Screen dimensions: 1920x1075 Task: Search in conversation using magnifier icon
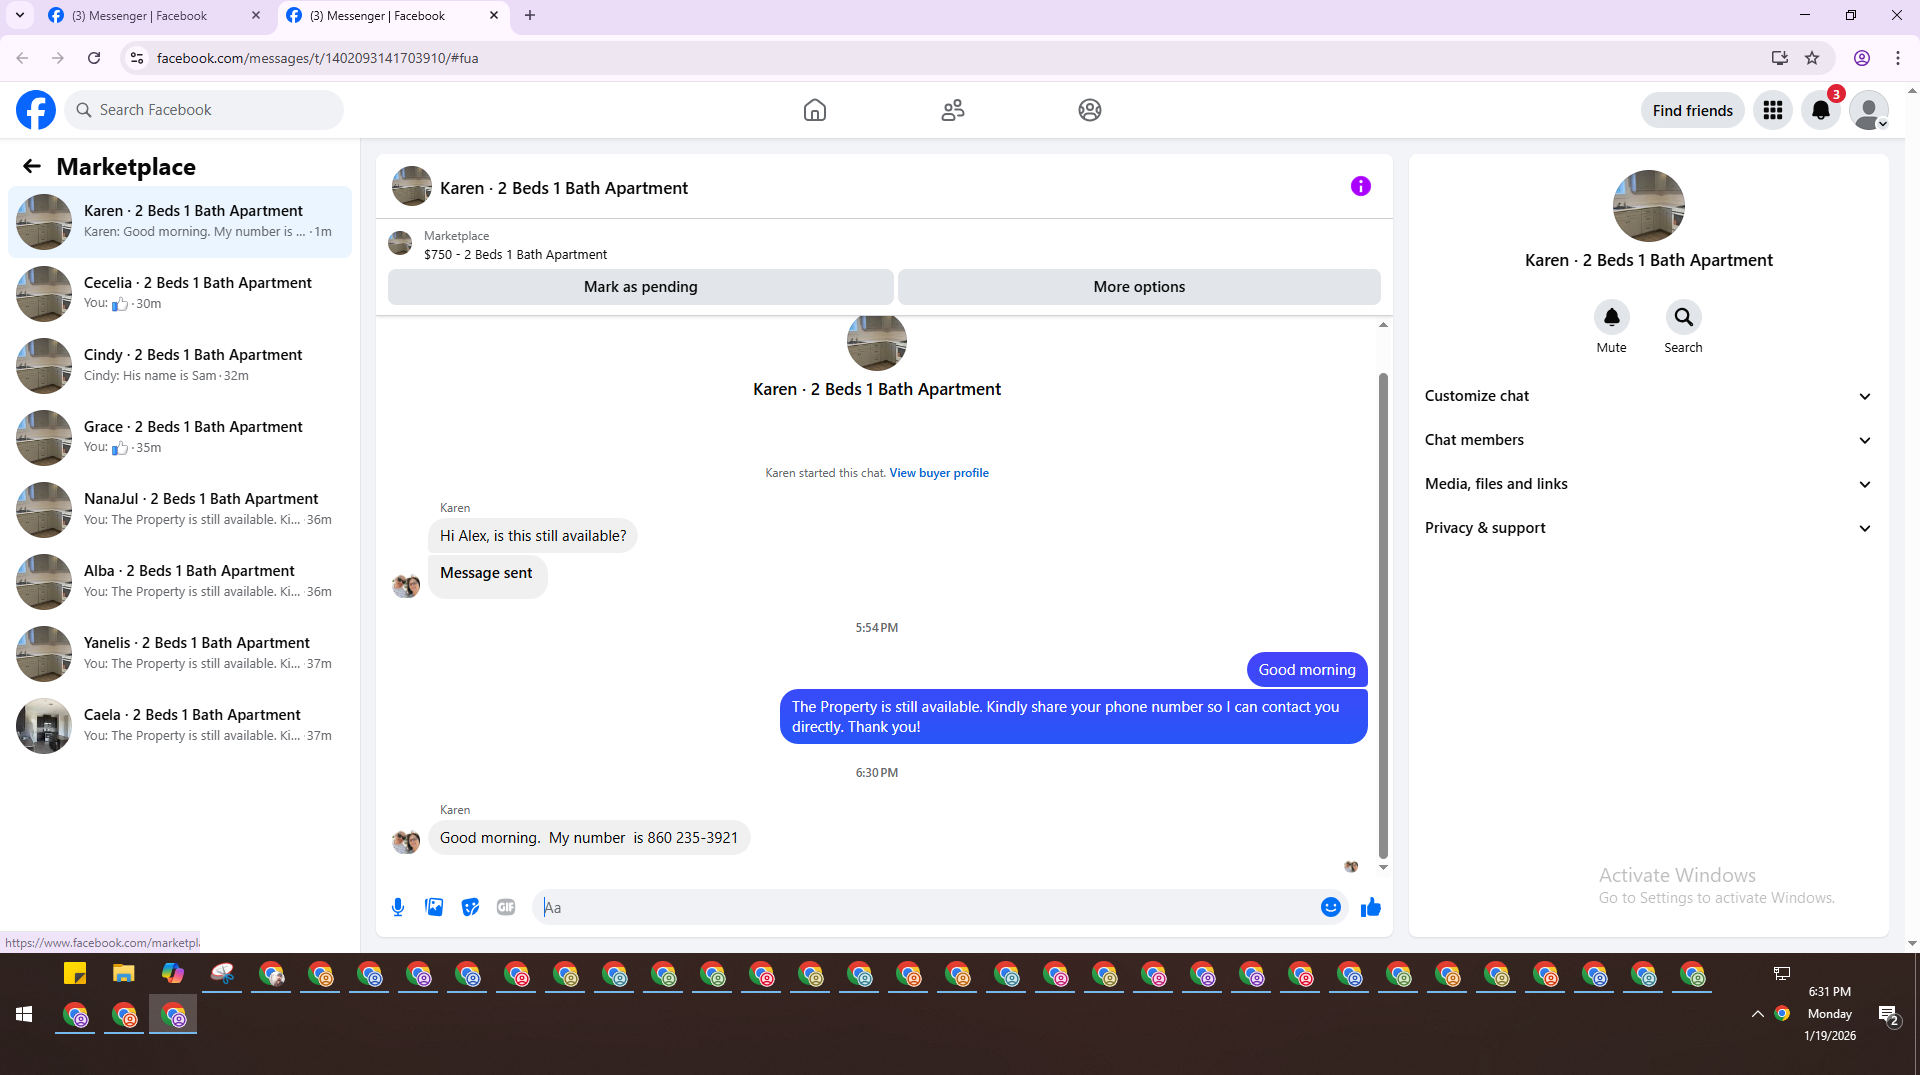(x=1684, y=317)
